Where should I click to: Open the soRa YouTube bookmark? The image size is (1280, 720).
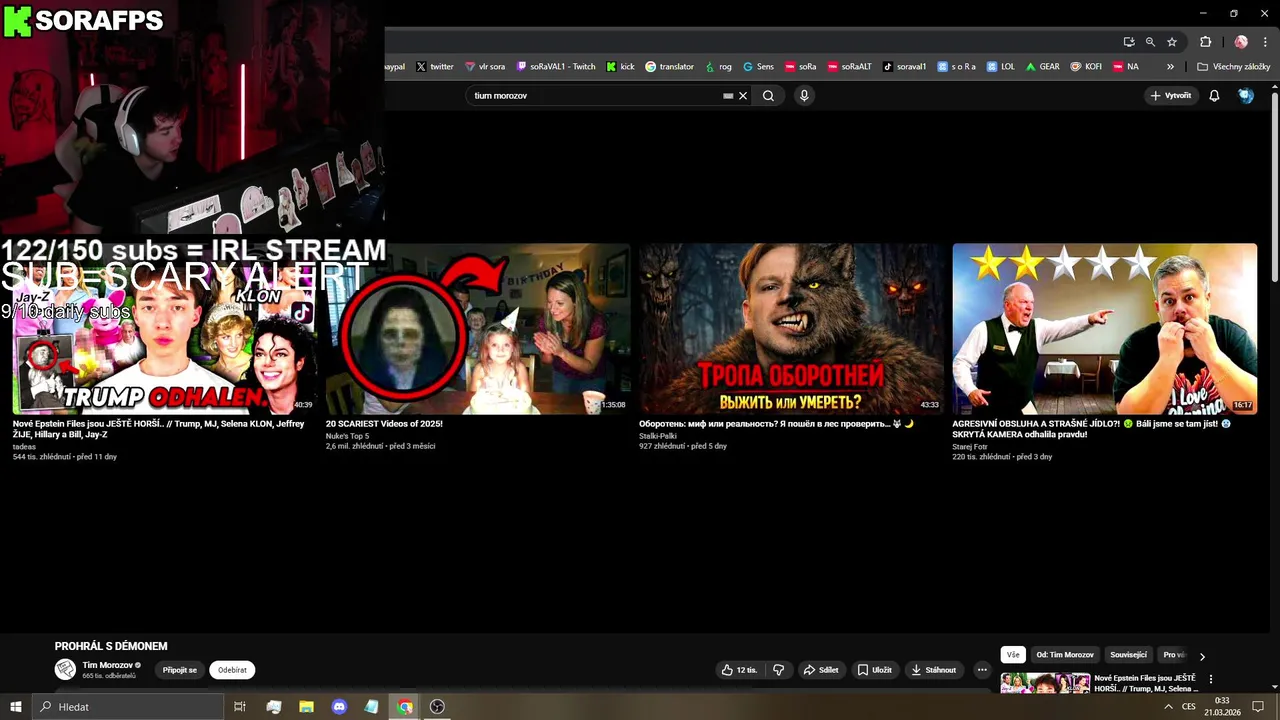[800, 67]
